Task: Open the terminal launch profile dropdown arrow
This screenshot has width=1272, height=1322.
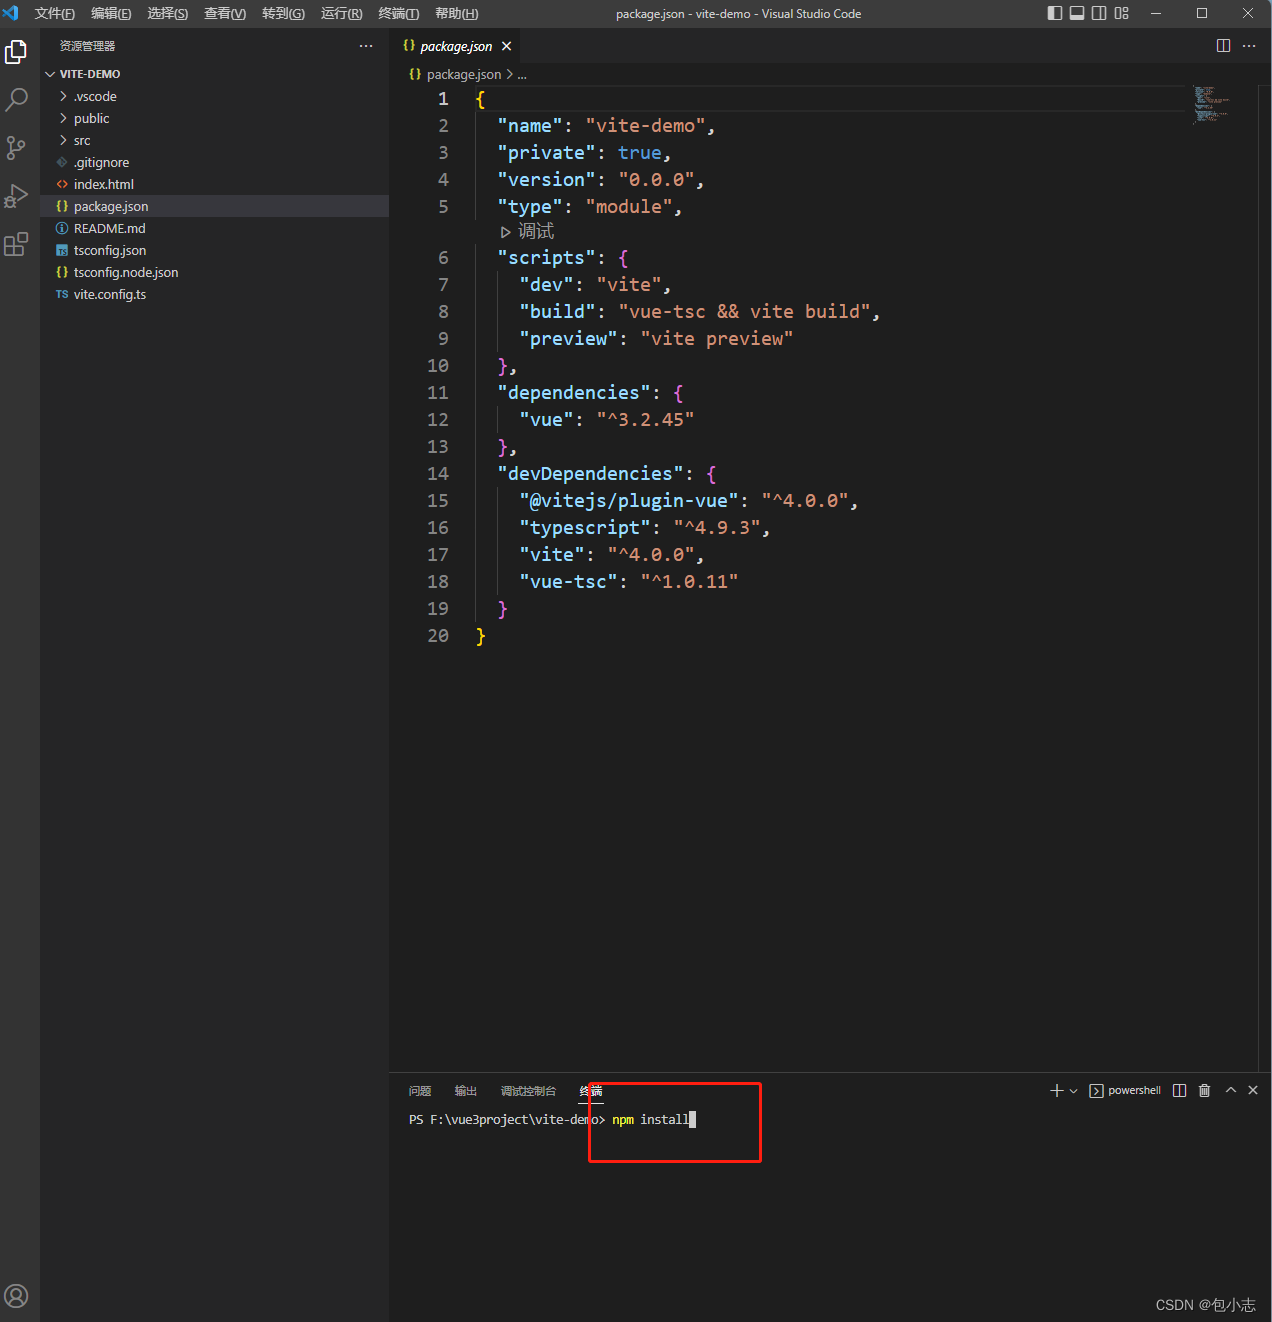Action: [x=1074, y=1091]
